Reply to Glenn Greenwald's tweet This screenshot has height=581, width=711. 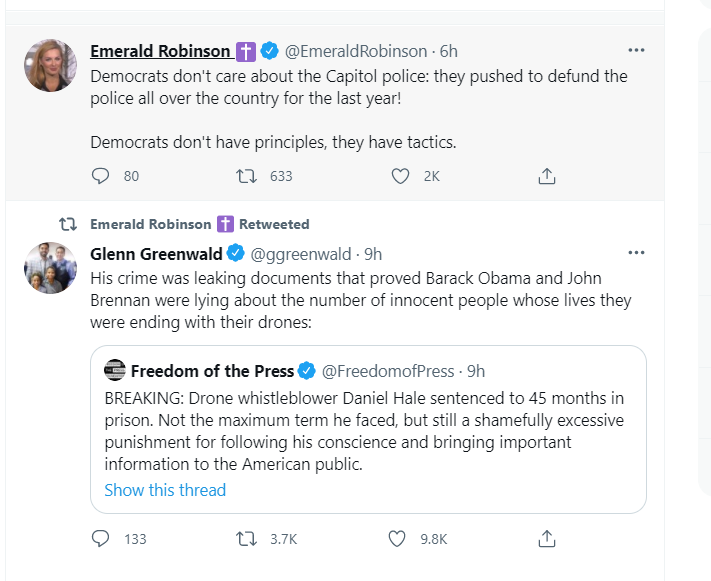[x=100, y=538]
